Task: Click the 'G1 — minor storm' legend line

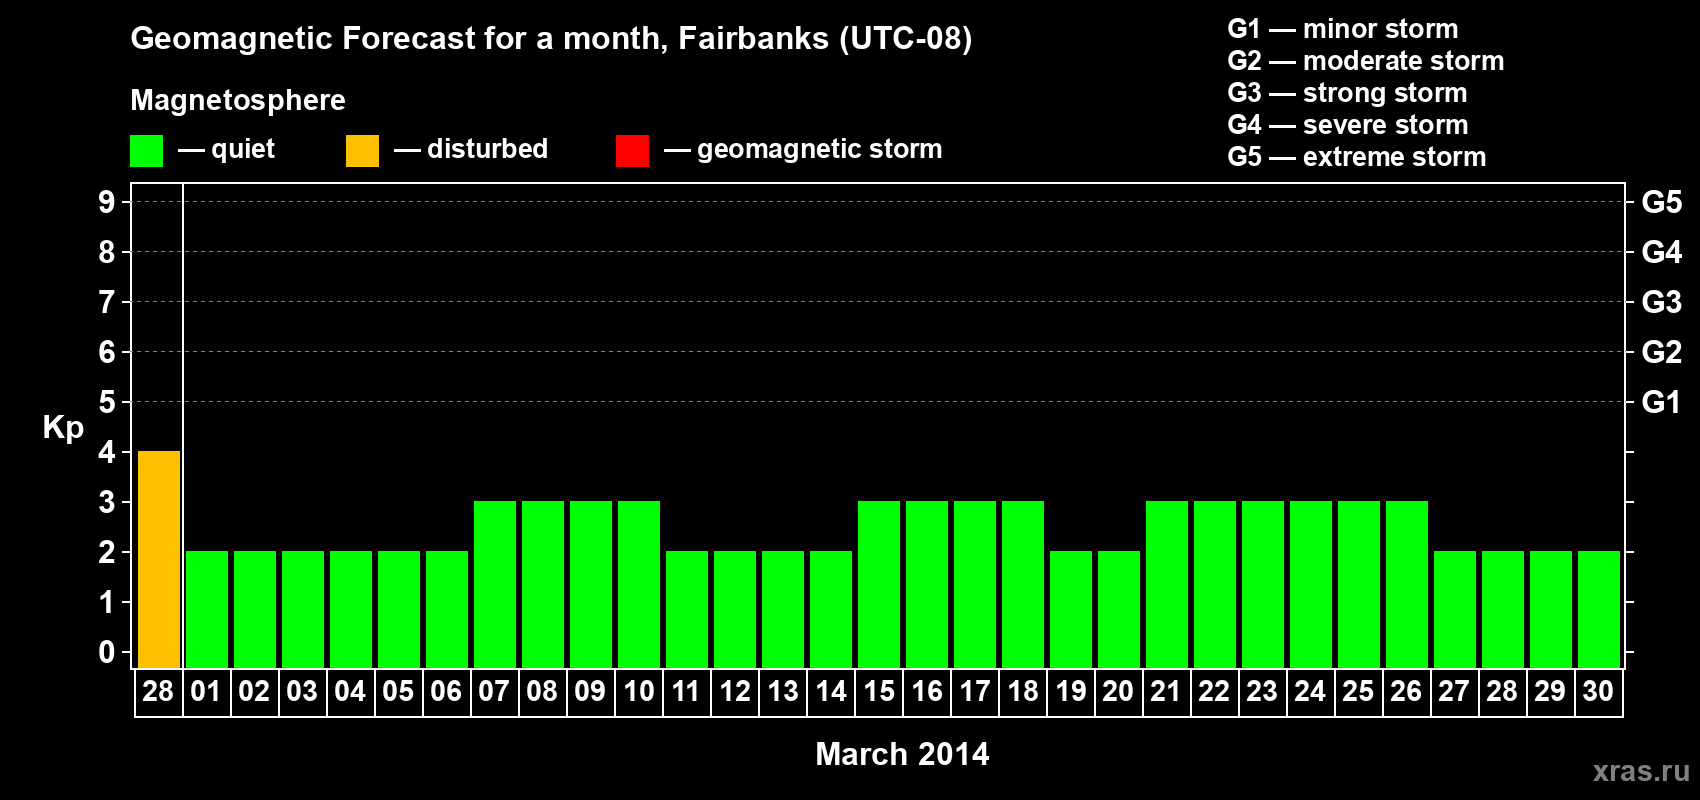Action: click(1342, 29)
